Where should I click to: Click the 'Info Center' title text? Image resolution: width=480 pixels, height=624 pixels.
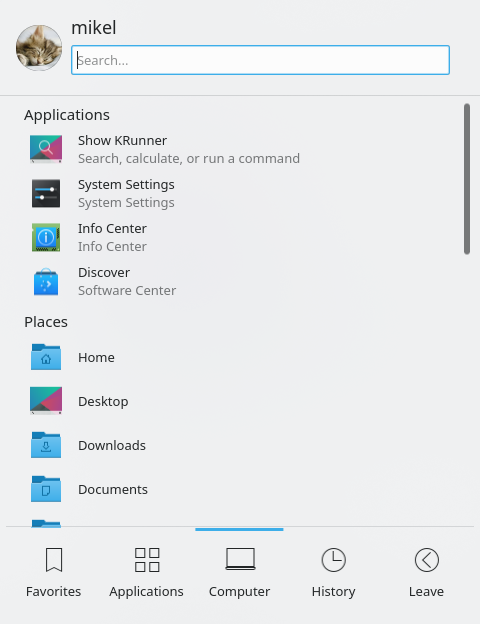coord(112,228)
